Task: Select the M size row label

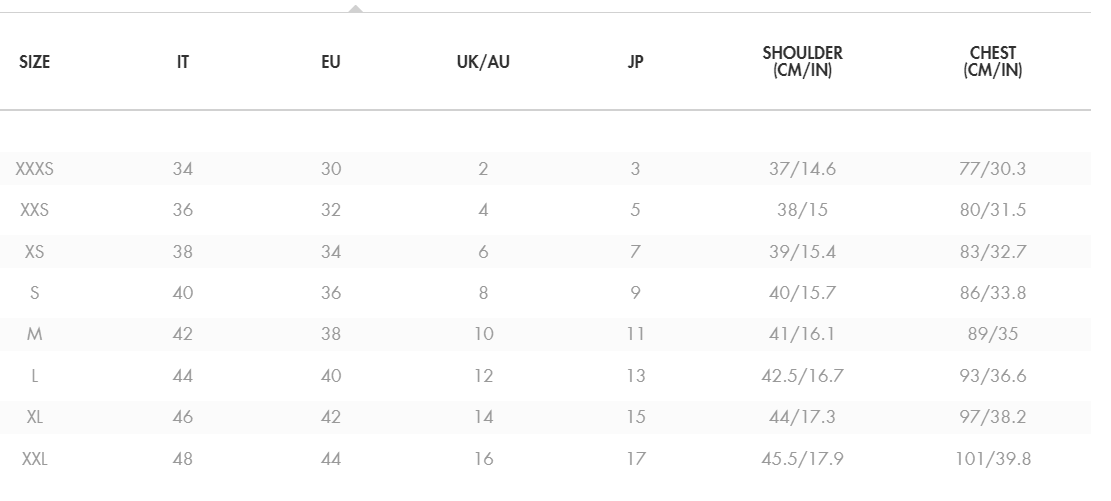Action: click(x=35, y=334)
